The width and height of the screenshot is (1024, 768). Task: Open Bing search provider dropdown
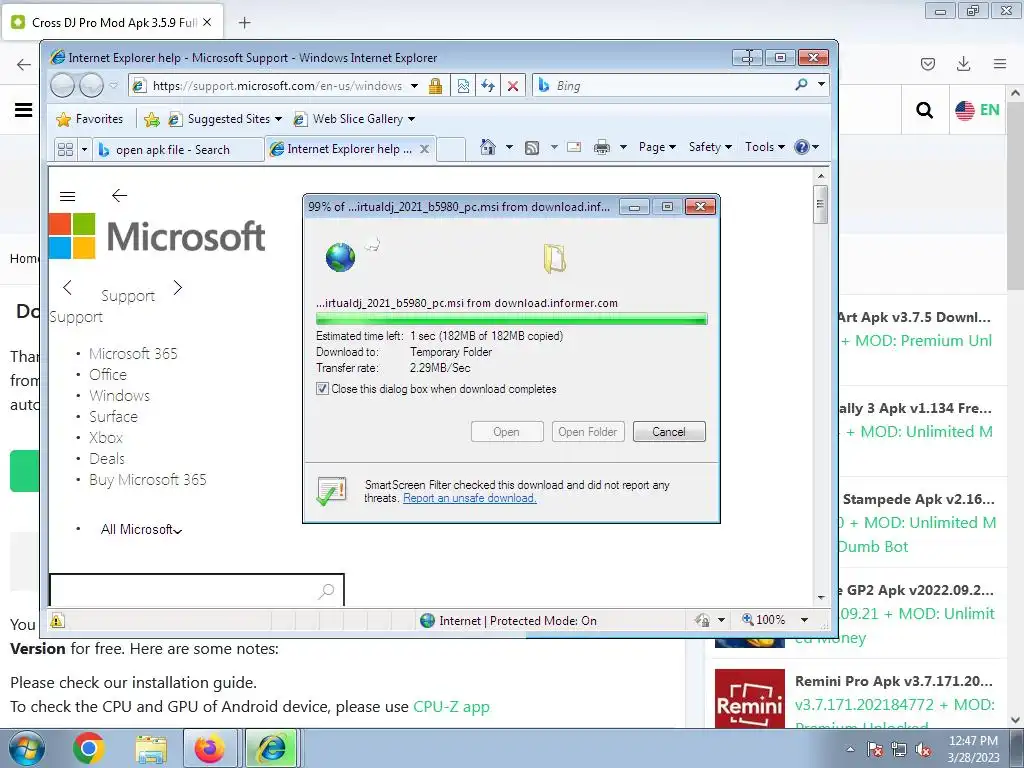(821, 84)
